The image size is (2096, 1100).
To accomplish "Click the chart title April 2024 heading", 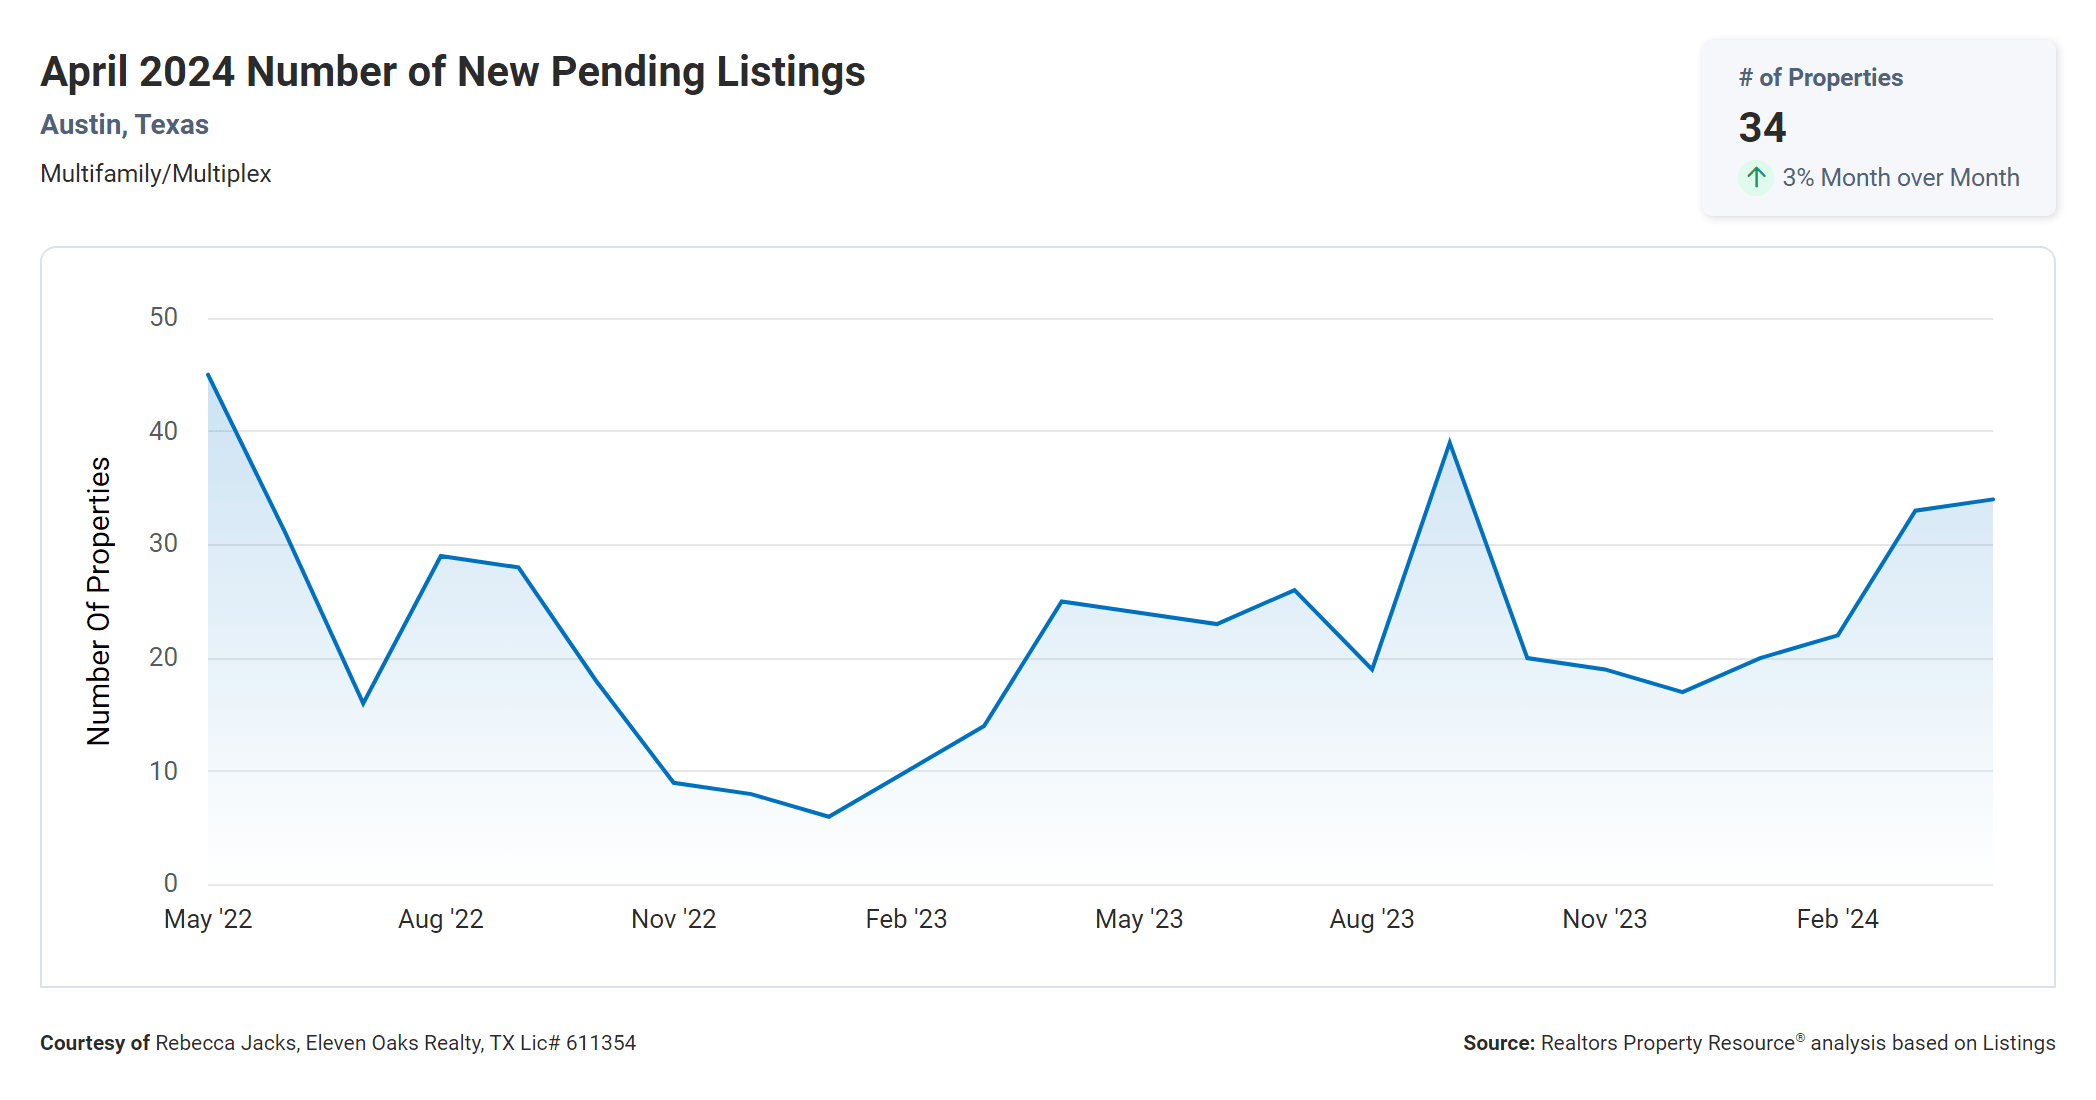I will pyautogui.click(x=452, y=72).
